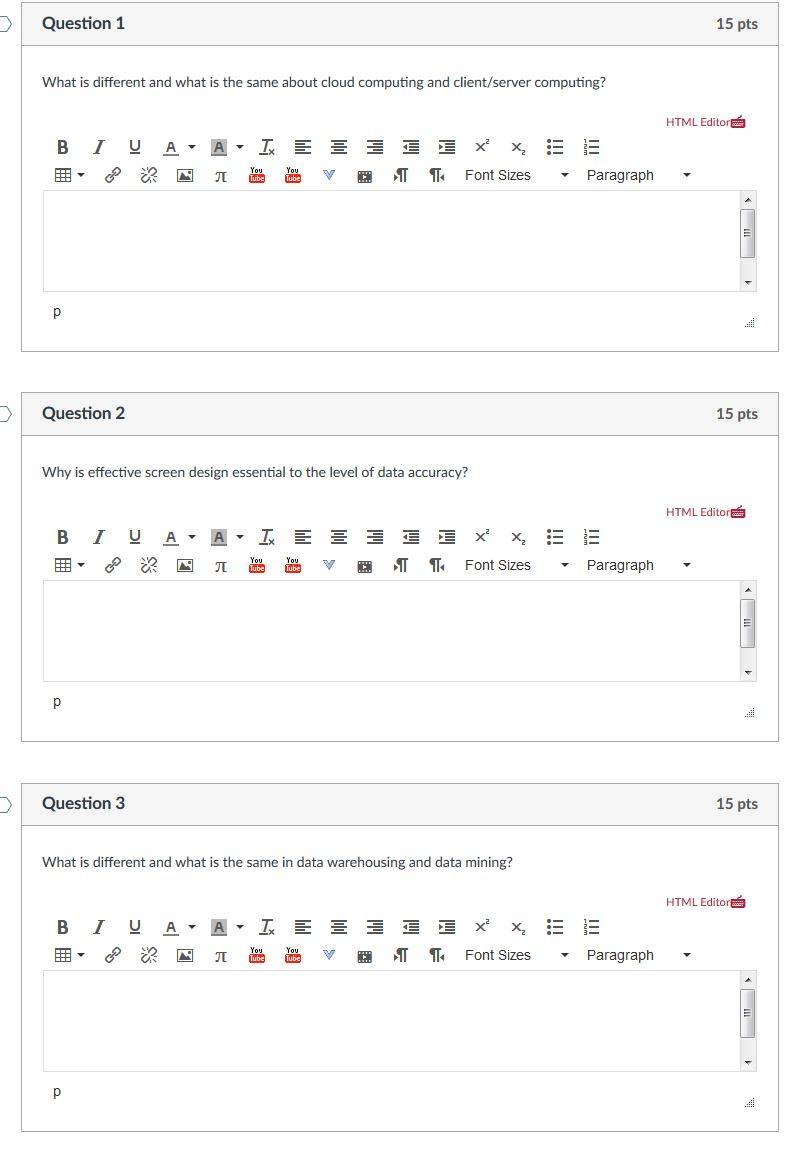
Task: Click Italic icon in Question 2 toolbar
Action: pos(98,538)
